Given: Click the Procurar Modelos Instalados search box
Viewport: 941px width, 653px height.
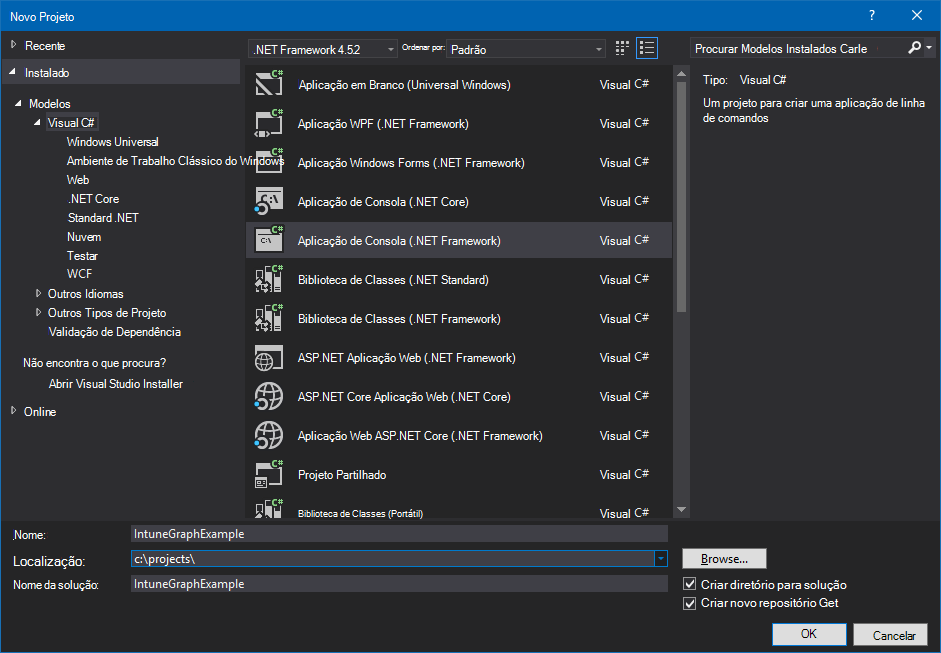Looking at the screenshot, I should coord(798,48).
